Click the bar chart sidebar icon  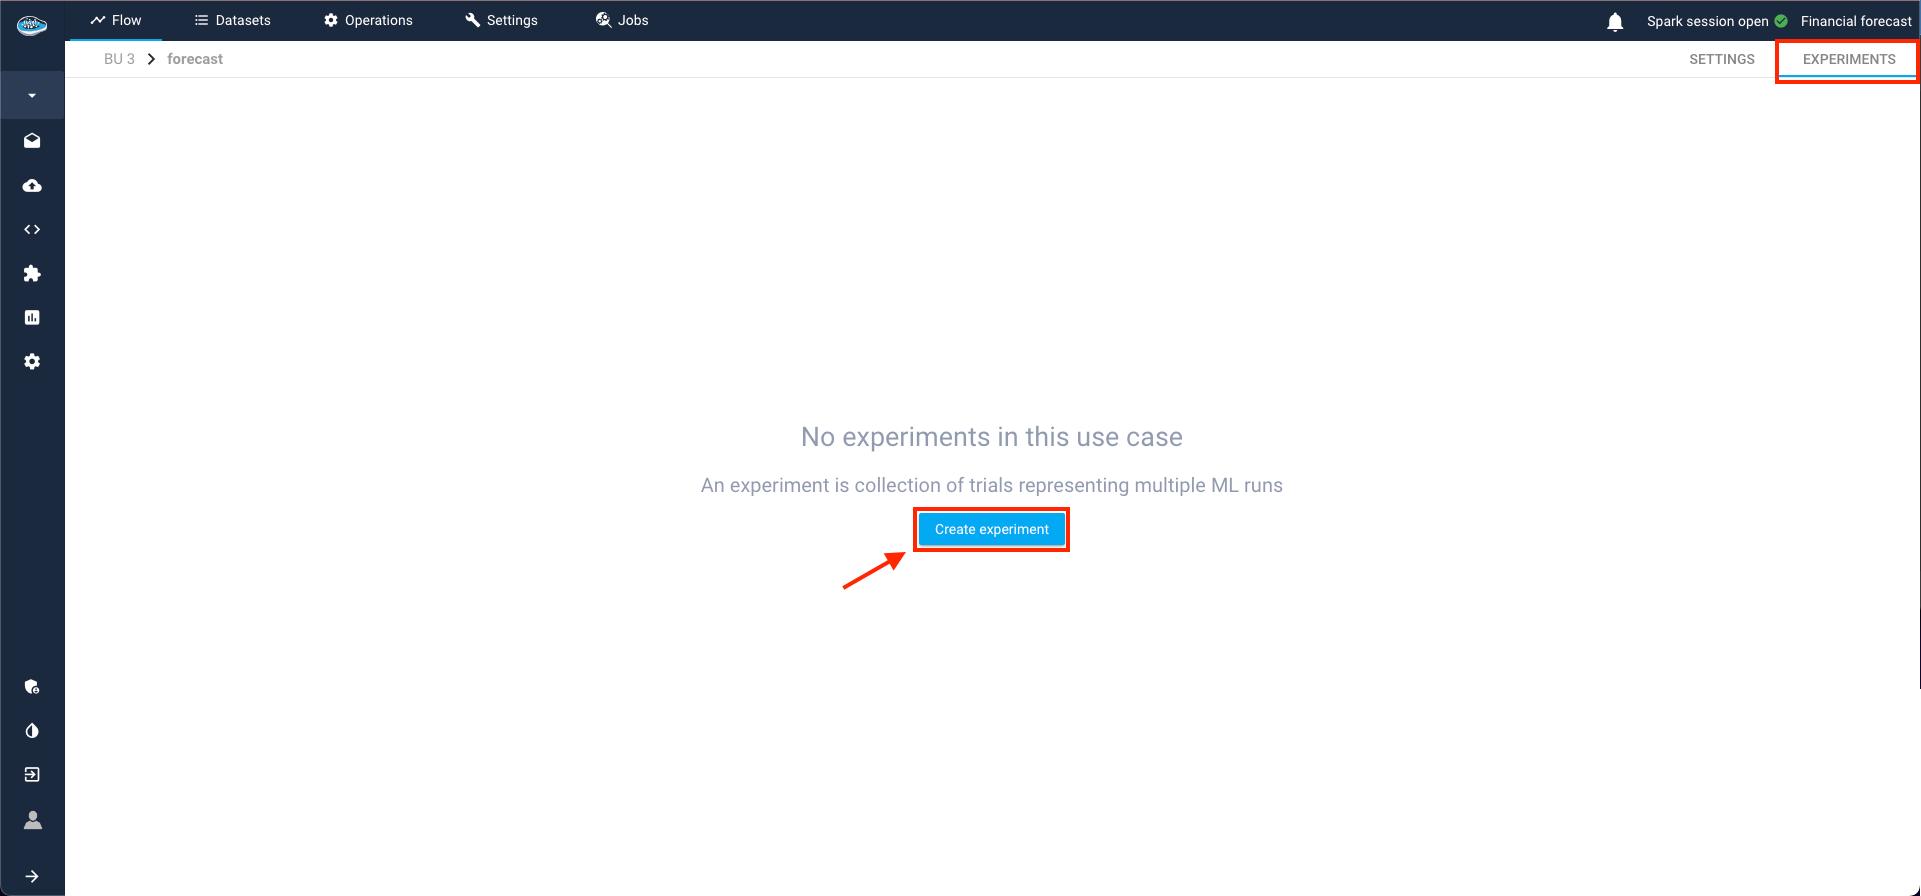(32, 317)
